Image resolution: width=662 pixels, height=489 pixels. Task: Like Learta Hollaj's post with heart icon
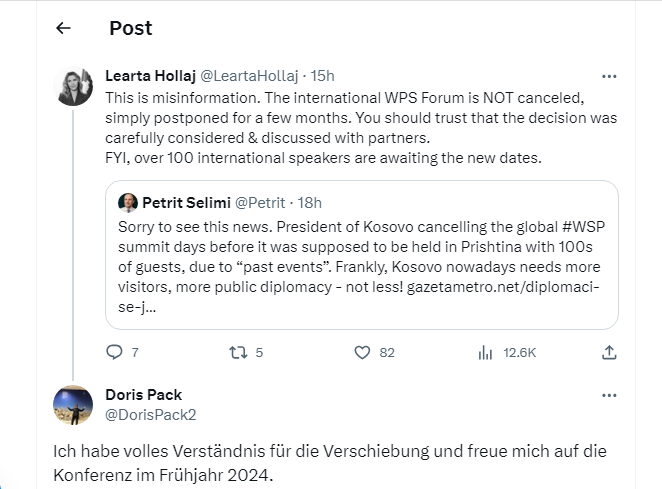click(362, 352)
